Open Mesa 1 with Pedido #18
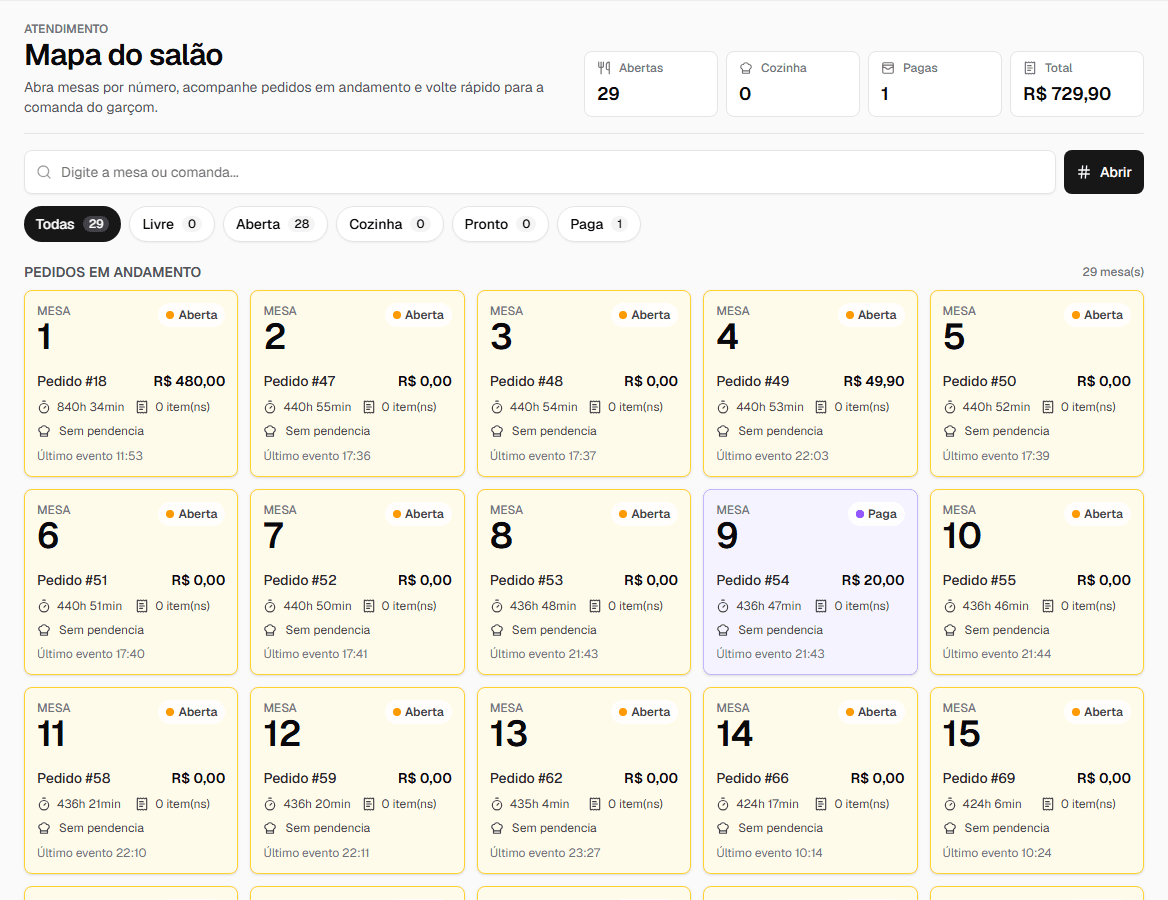The height and width of the screenshot is (900, 1168). click(131, 384)
